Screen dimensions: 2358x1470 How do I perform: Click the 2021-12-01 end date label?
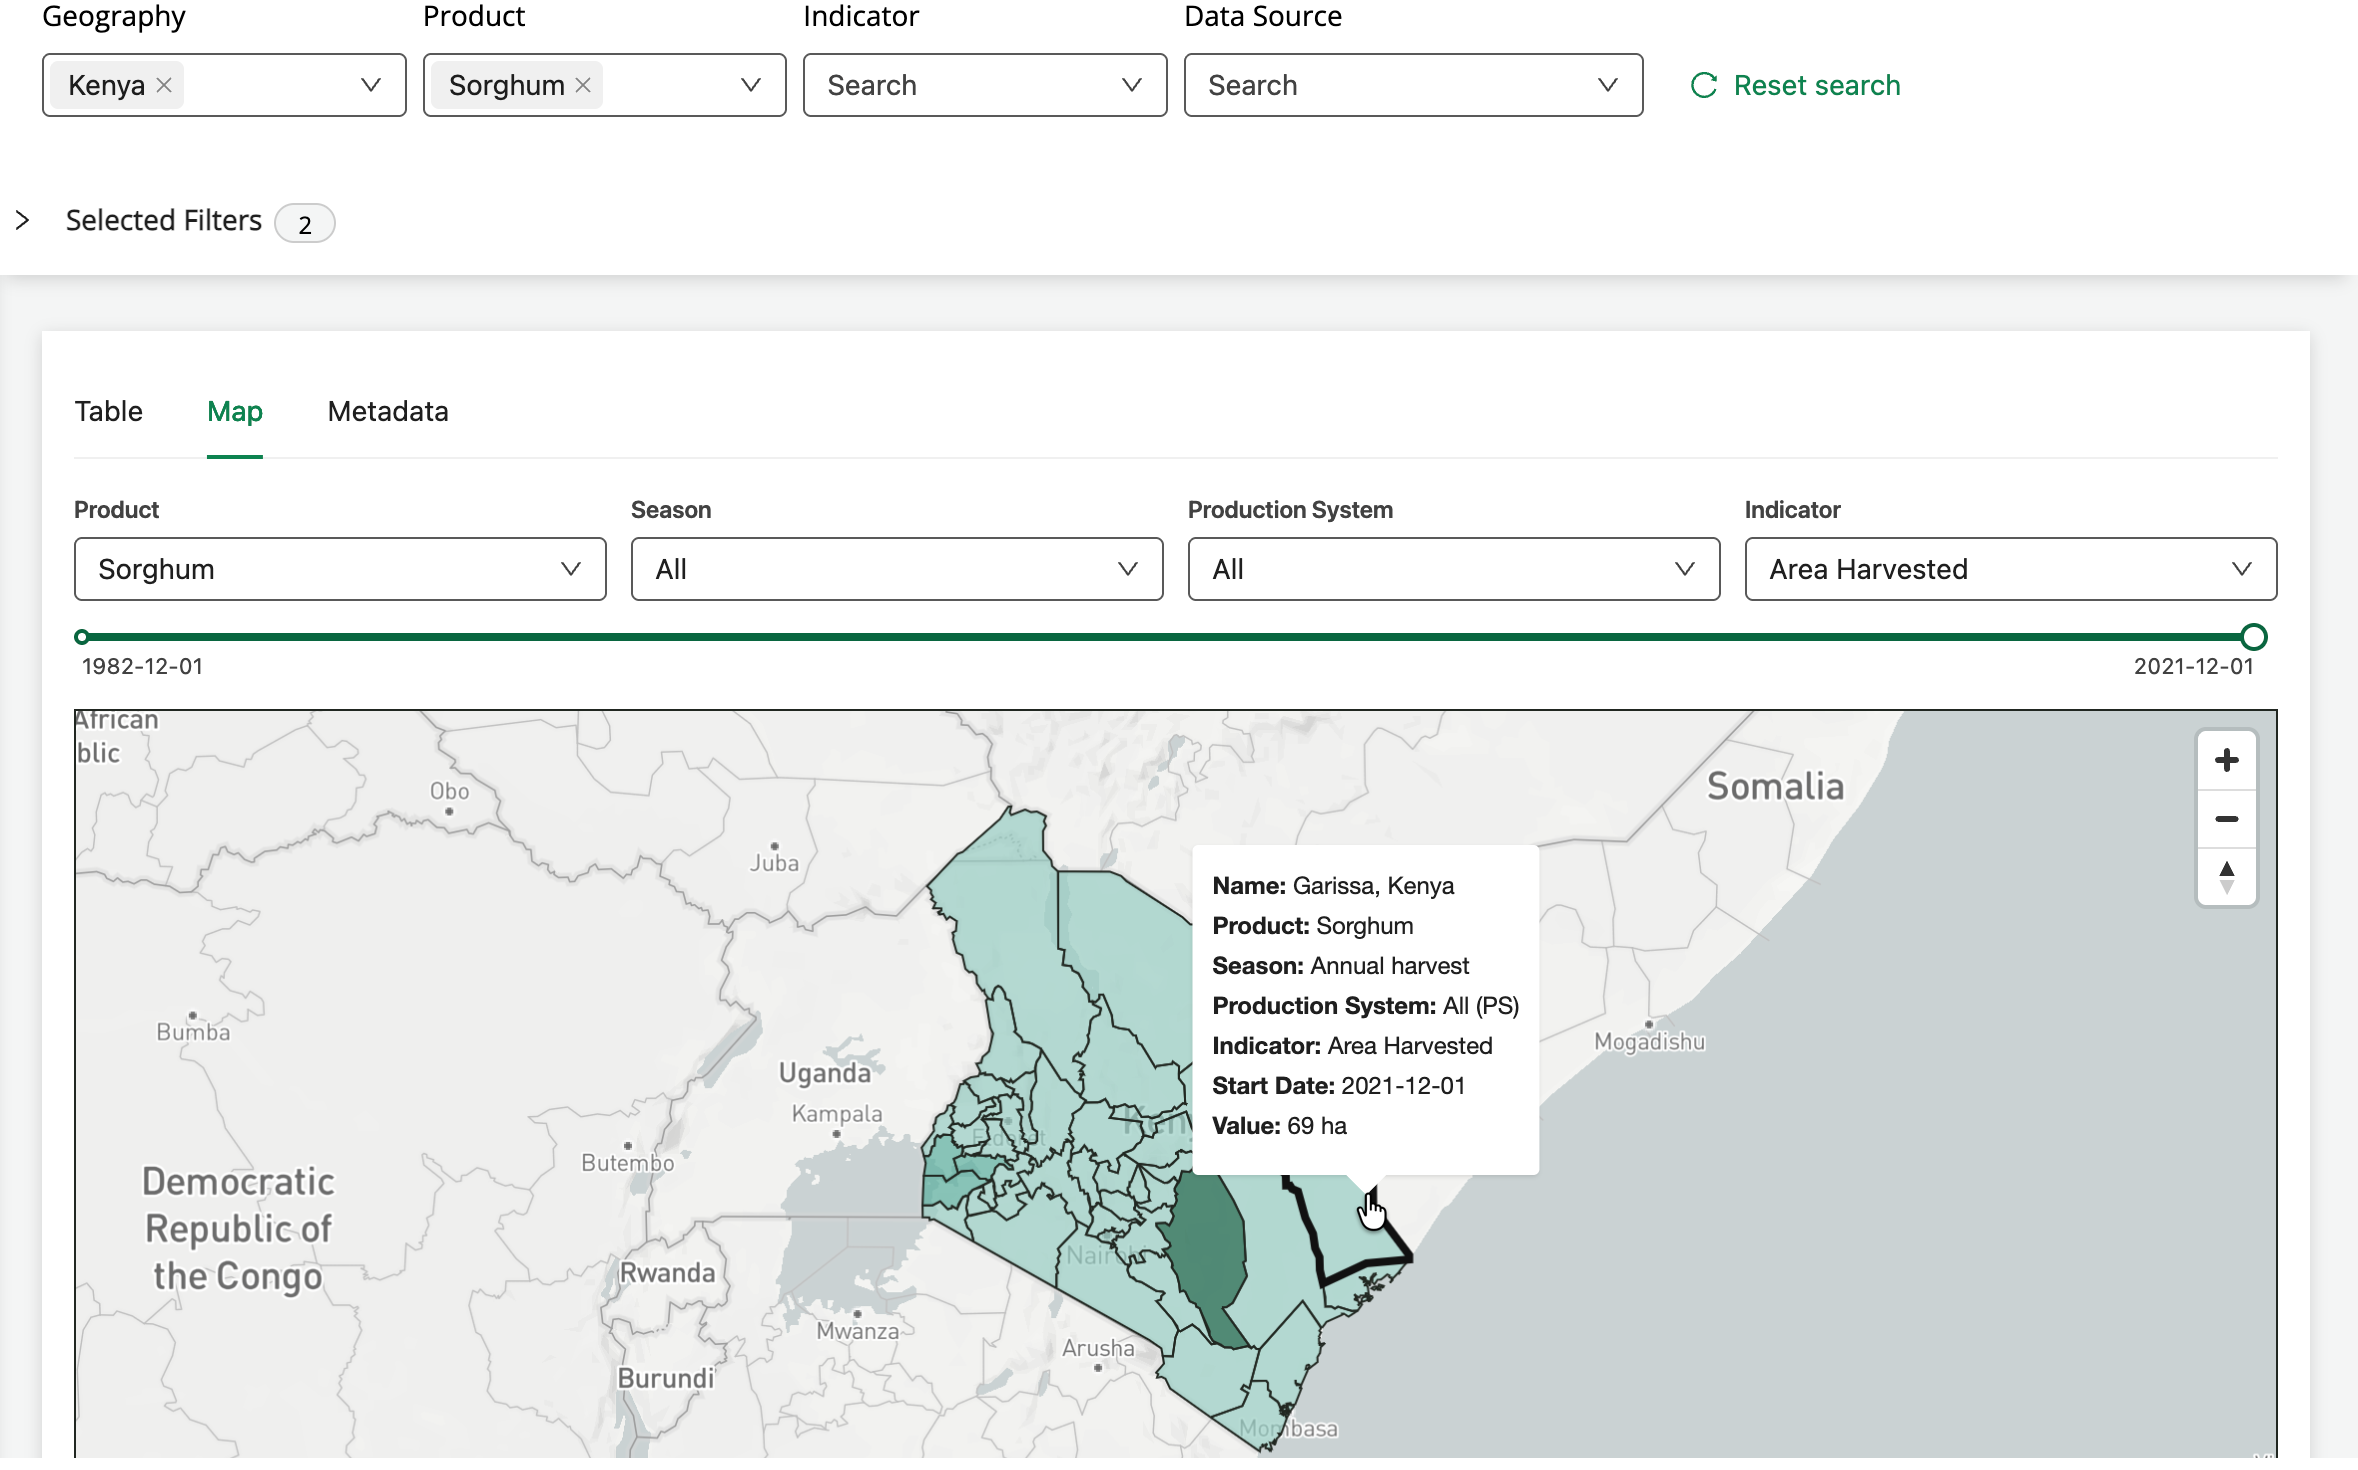coord(2194,667)
